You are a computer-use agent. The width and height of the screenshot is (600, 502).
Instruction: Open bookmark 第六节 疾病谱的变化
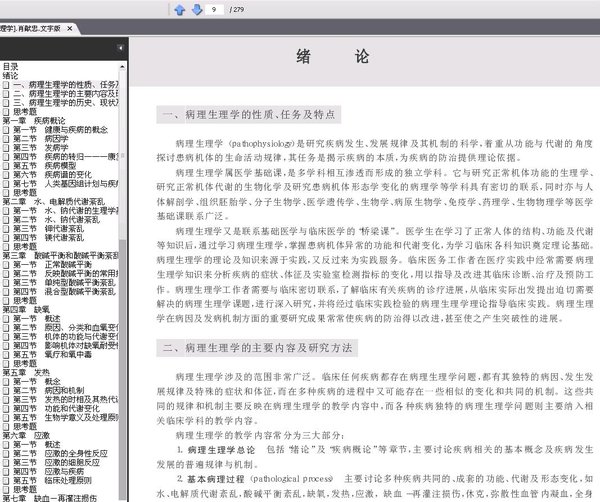click(x=52, y=174)
